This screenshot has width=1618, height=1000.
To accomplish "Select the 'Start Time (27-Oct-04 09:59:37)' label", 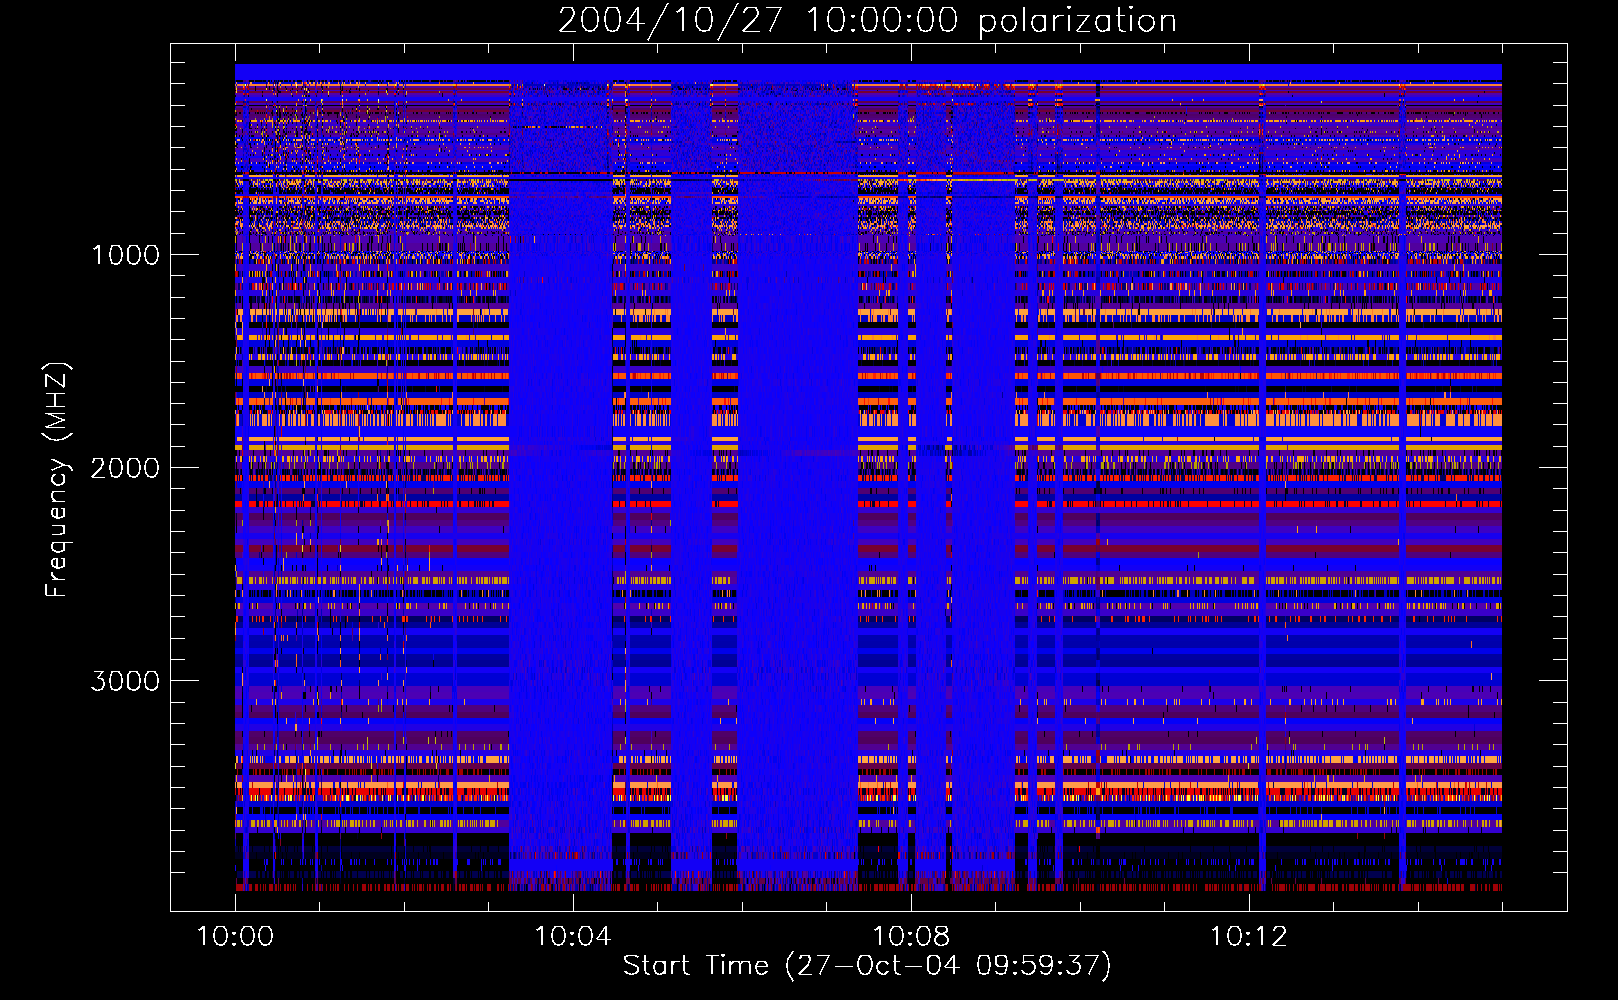I will 867,966.
